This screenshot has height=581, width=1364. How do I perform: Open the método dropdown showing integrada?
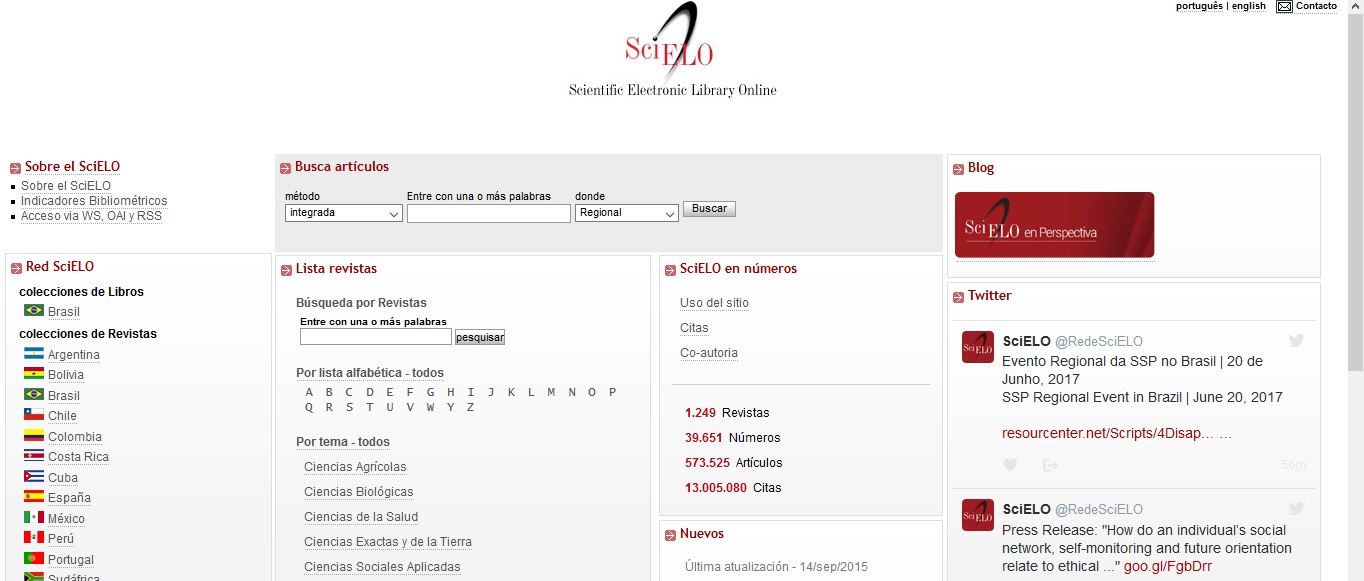[x=344, y=213]
